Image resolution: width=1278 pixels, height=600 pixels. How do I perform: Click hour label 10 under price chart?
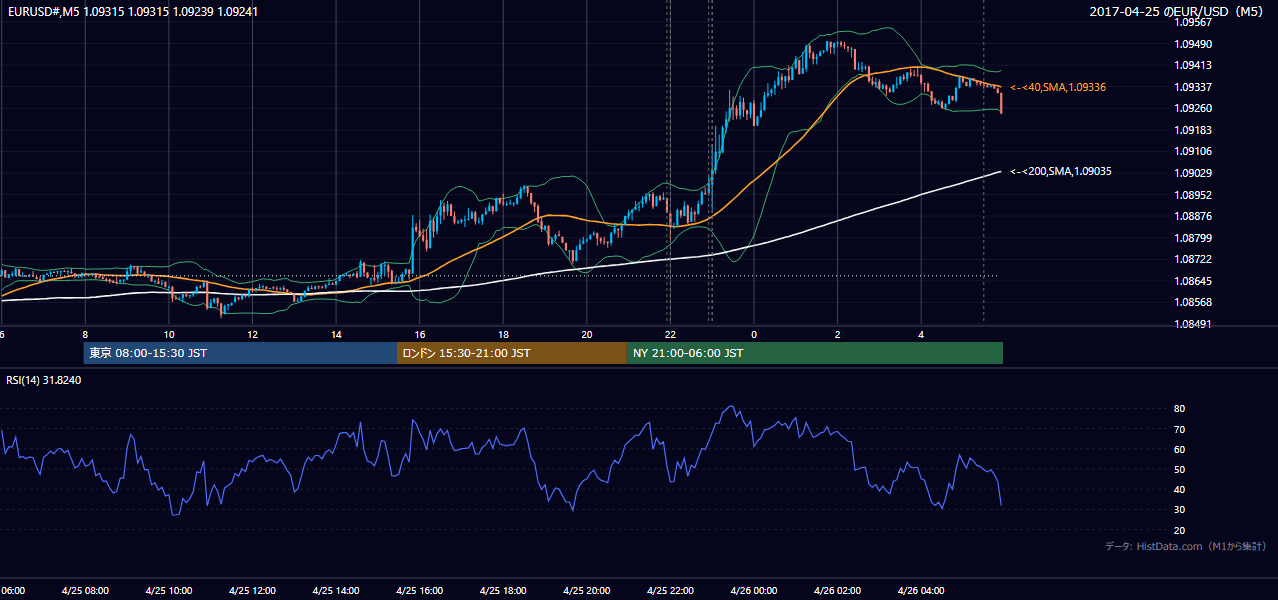(x=169, y=335)
